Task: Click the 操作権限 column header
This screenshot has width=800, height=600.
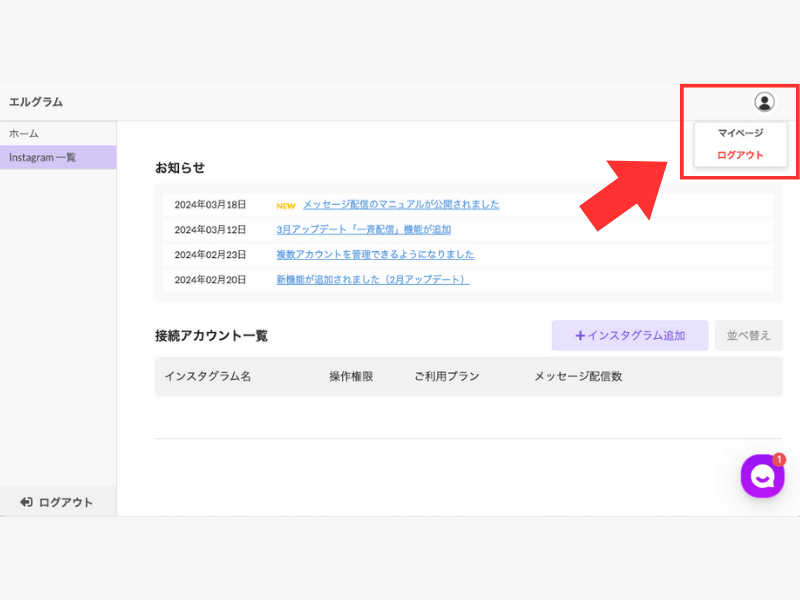Action: [351, 377]
